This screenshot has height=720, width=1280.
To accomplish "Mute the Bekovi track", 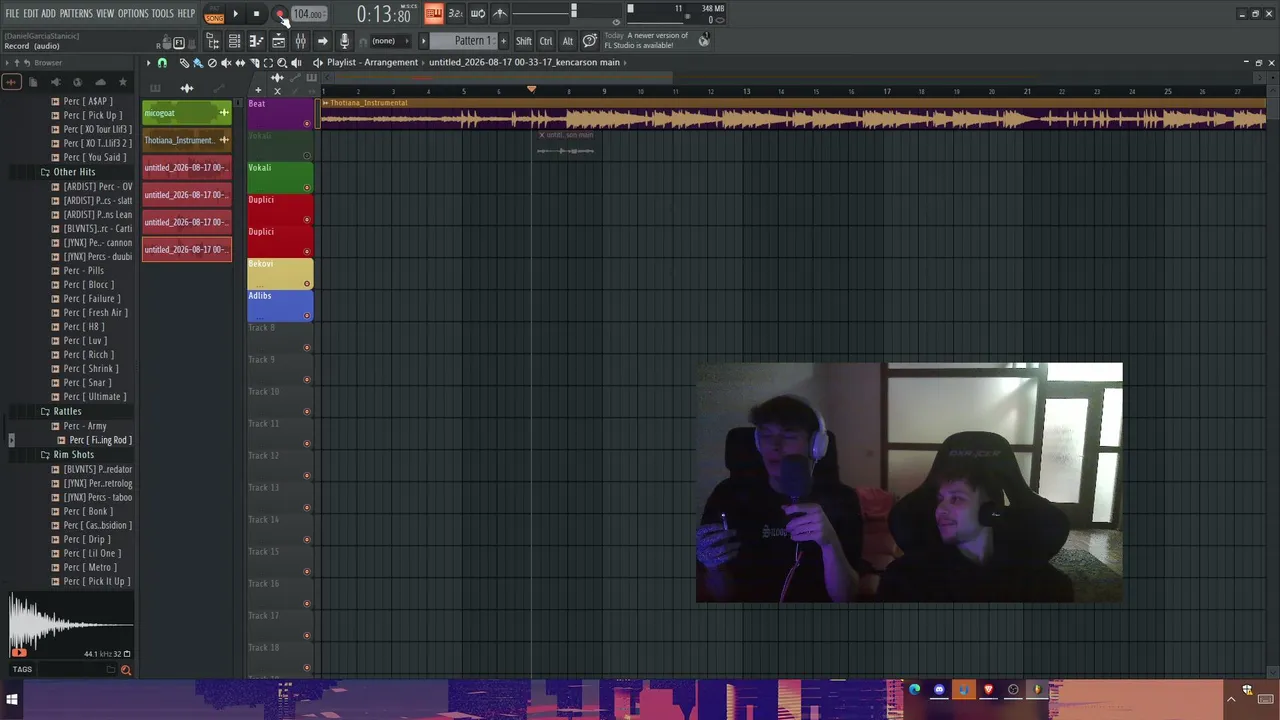I will point(307,283).
